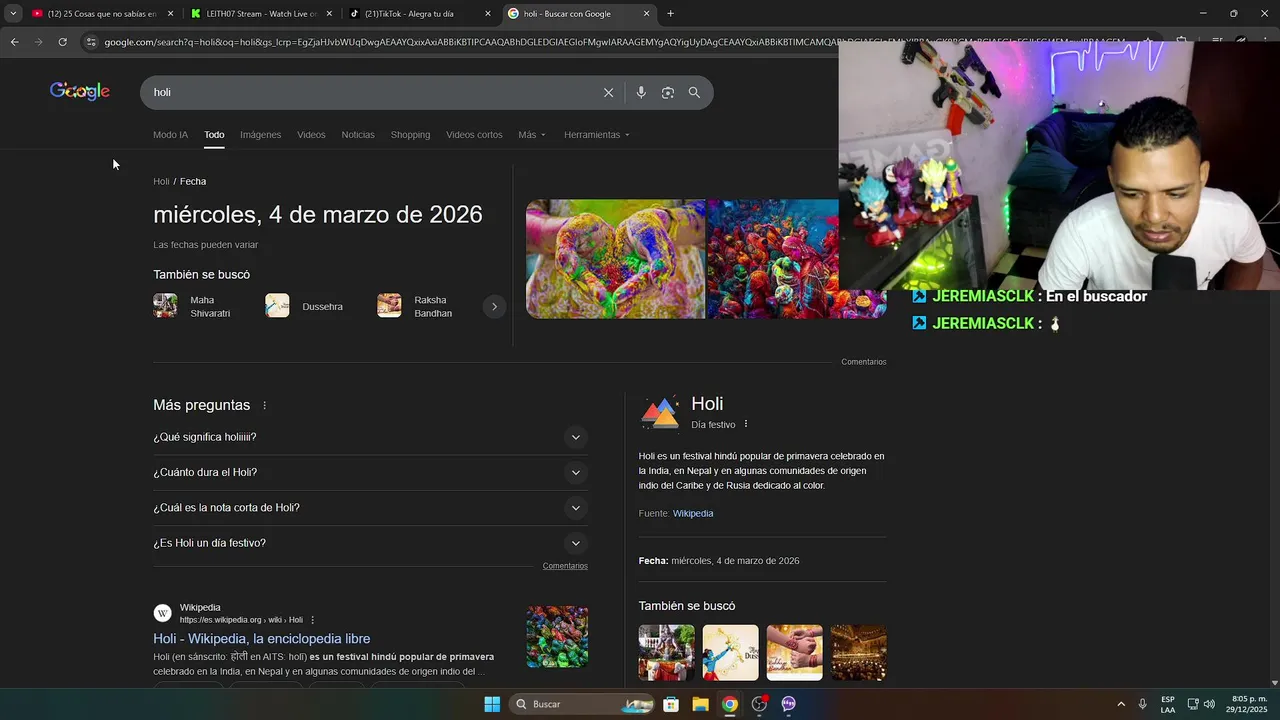
Task: Go back with browser back arrow
Action: (14, 42)
